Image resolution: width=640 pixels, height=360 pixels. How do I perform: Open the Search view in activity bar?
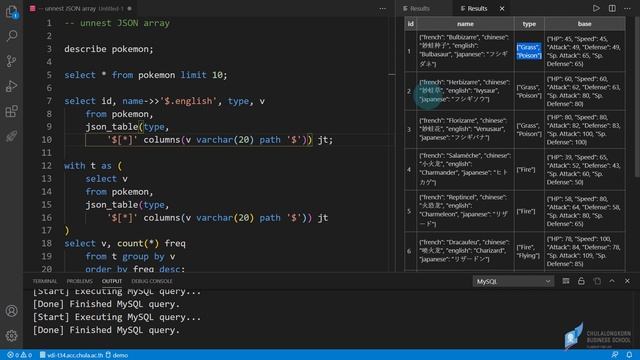(x=11, y=36)
